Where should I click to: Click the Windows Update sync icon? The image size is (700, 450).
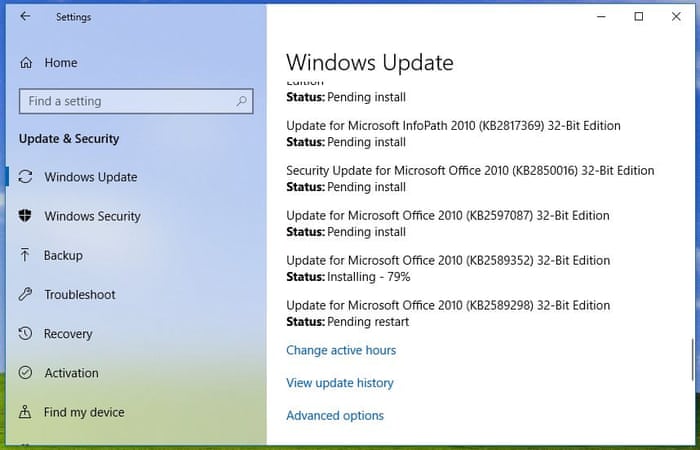click(x=26, y=177)
